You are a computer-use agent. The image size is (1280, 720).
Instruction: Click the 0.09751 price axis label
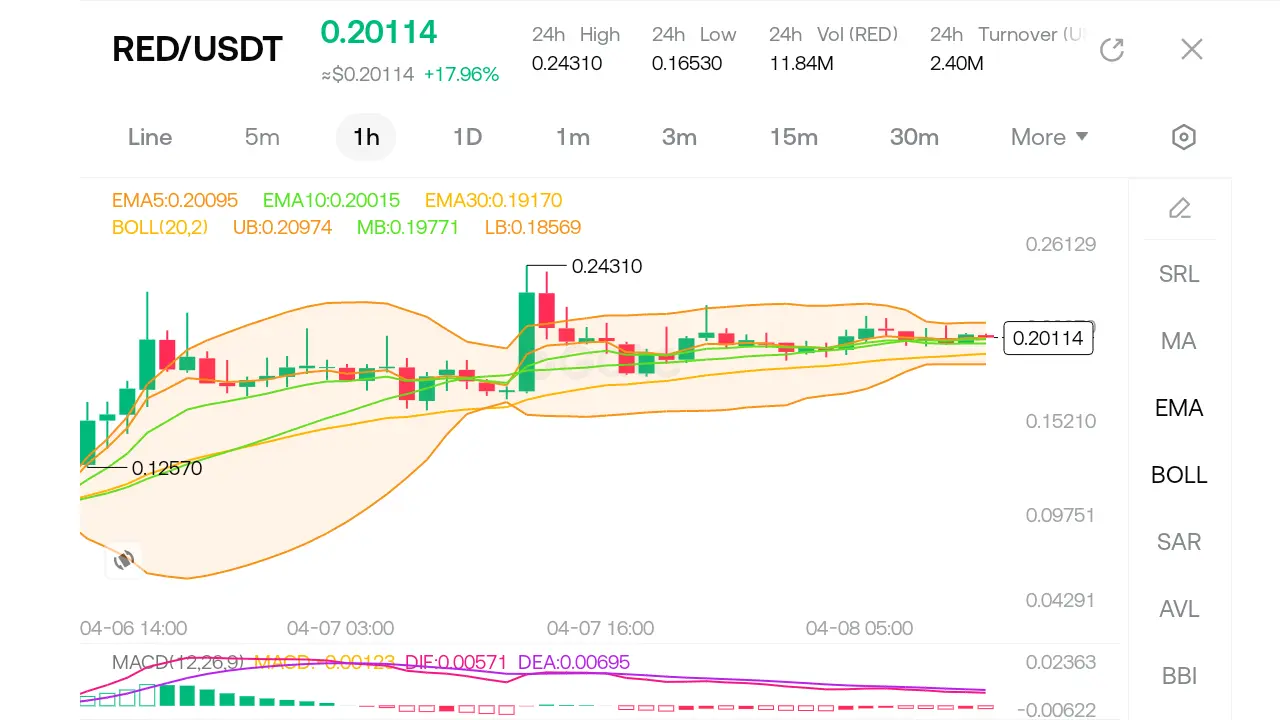(1061, 515)
